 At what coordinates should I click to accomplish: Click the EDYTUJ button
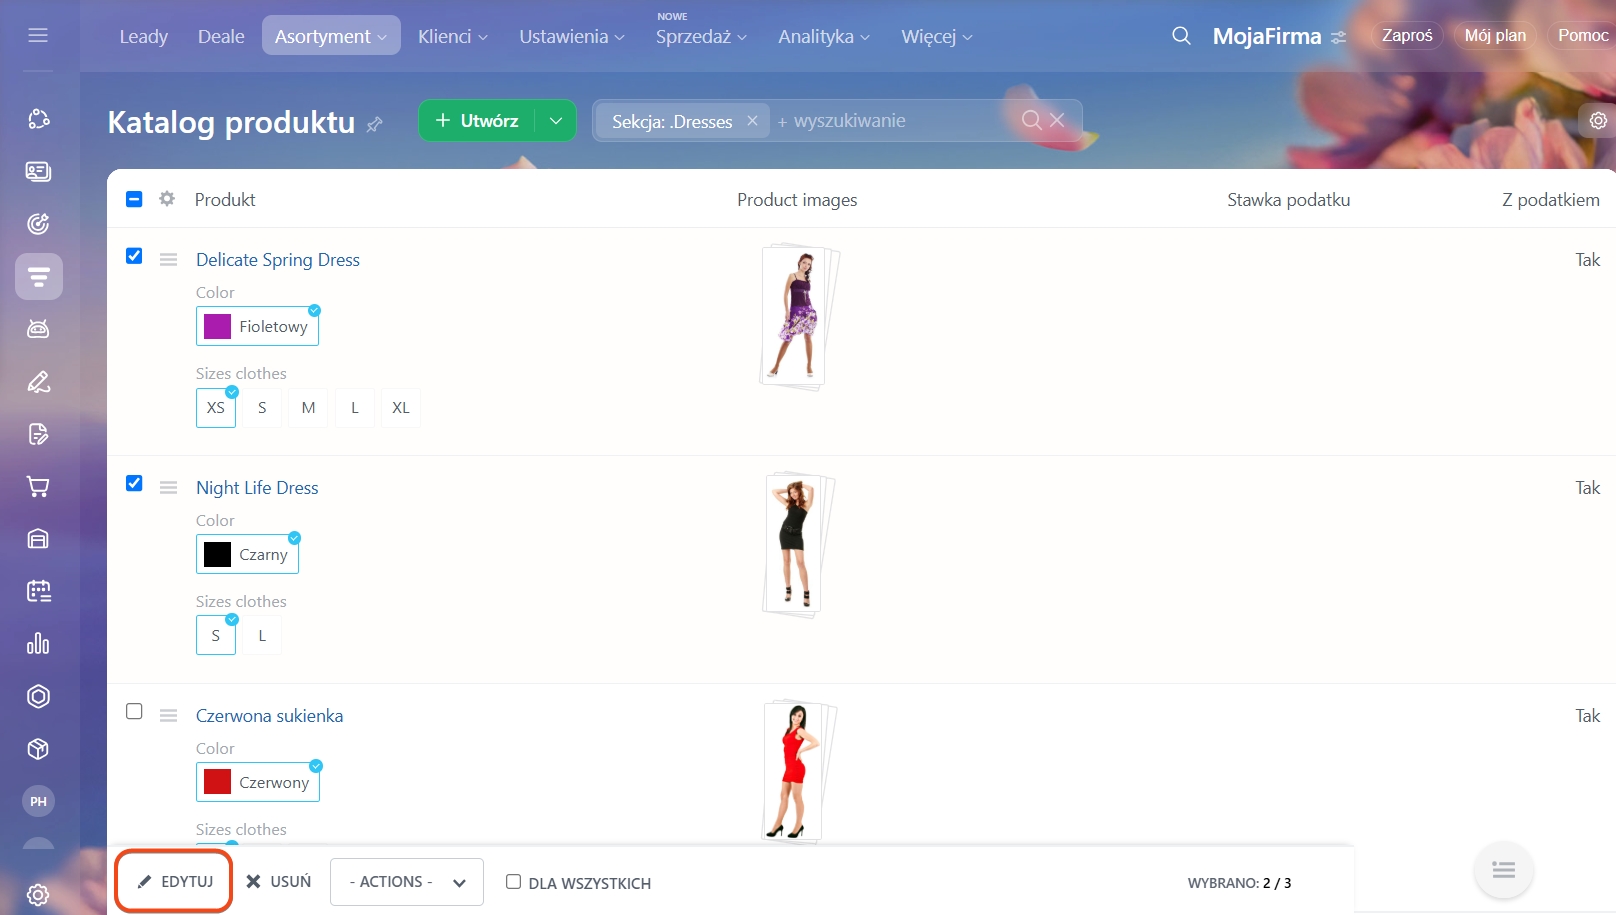(x=175, y=882)
